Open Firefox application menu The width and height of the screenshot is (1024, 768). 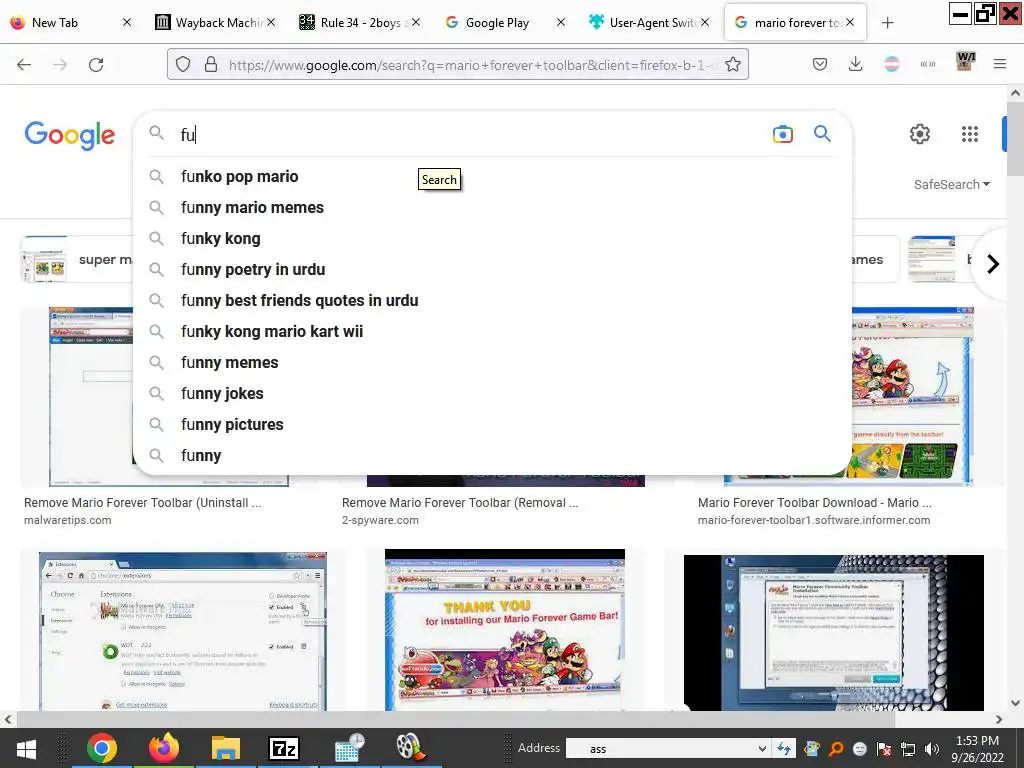(999, 64)
